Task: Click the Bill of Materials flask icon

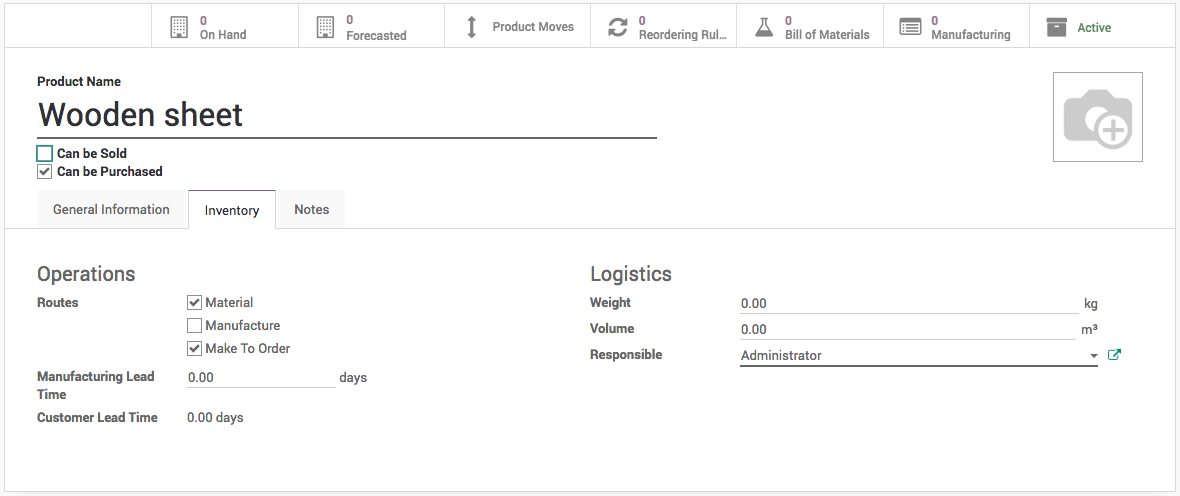Action: click(764, 27)
